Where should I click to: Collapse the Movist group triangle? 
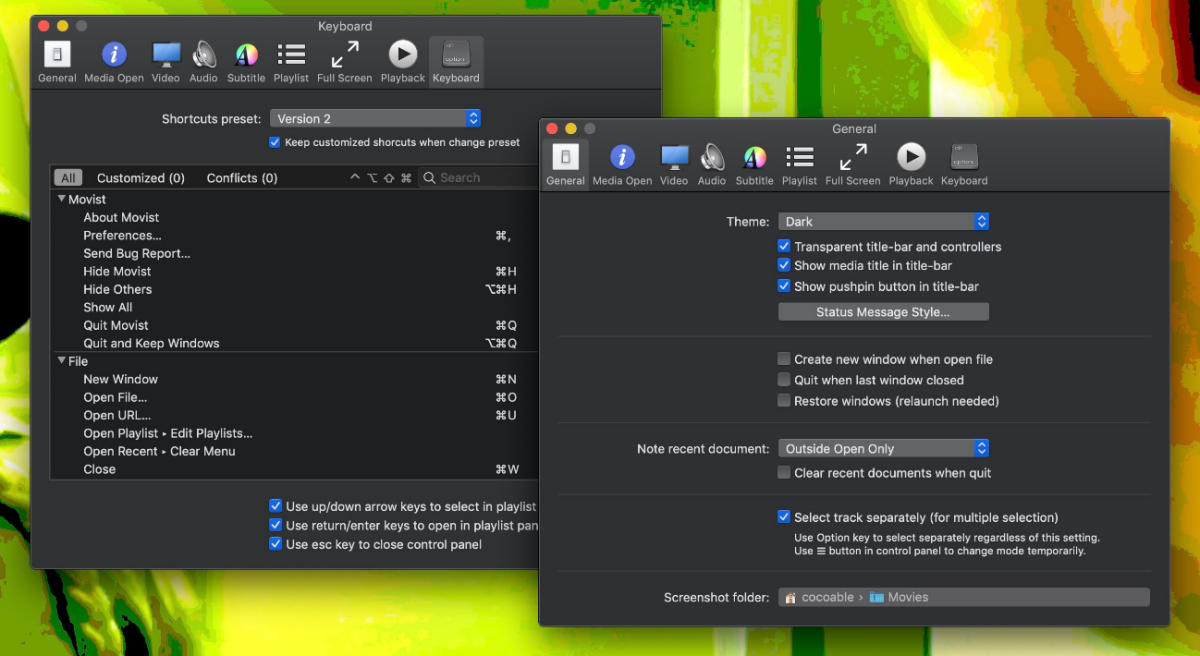62,199
